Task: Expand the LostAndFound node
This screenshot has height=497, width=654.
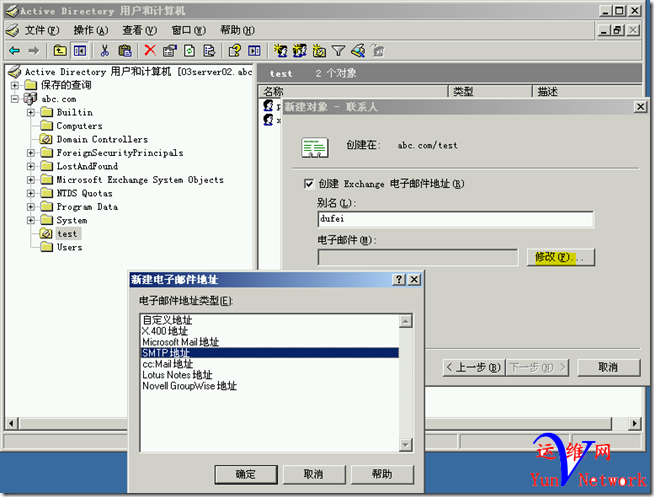Action: (x=31, y=166)
